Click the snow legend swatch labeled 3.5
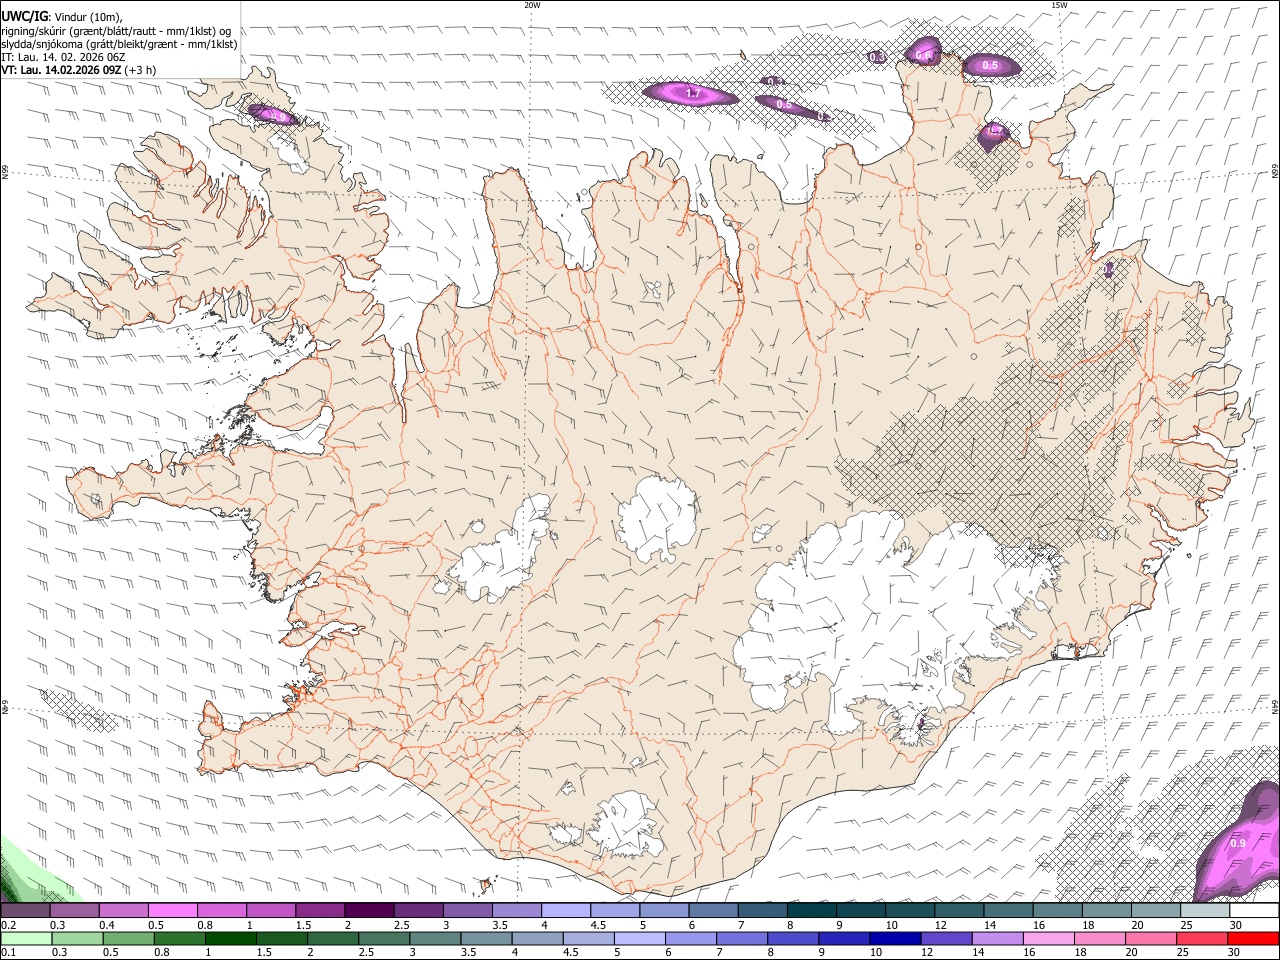The width and height of the screenshot is (1280, 960). coord(515,911)
